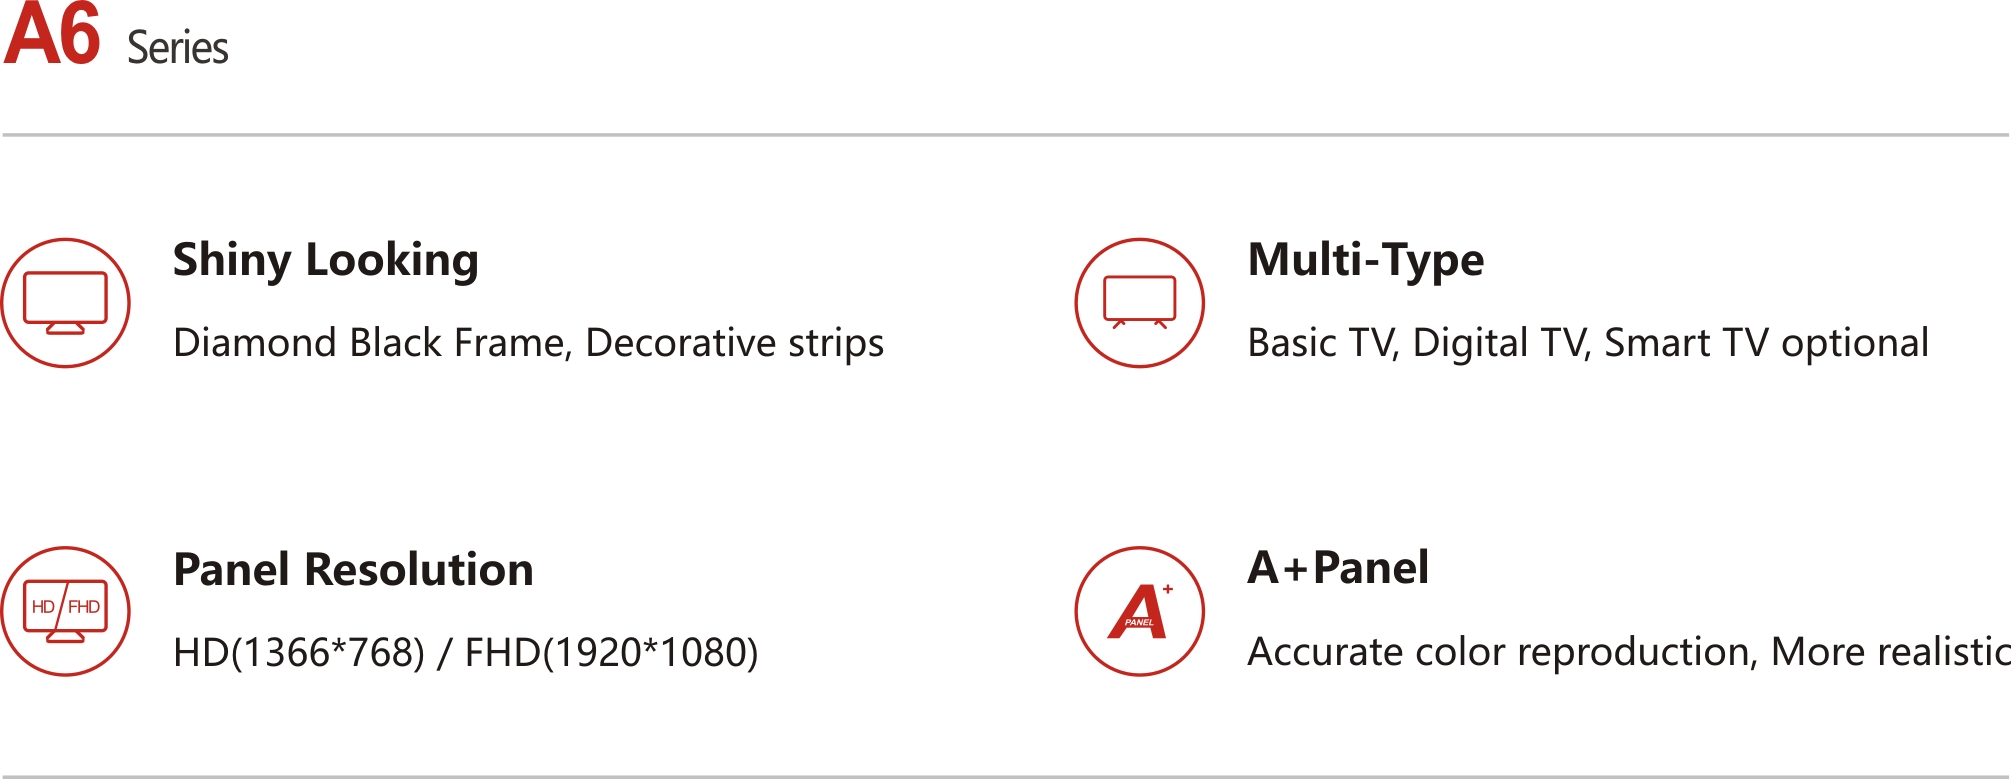Click the Digital TV phrase
2011x779 pixels.
[1498, 343]
